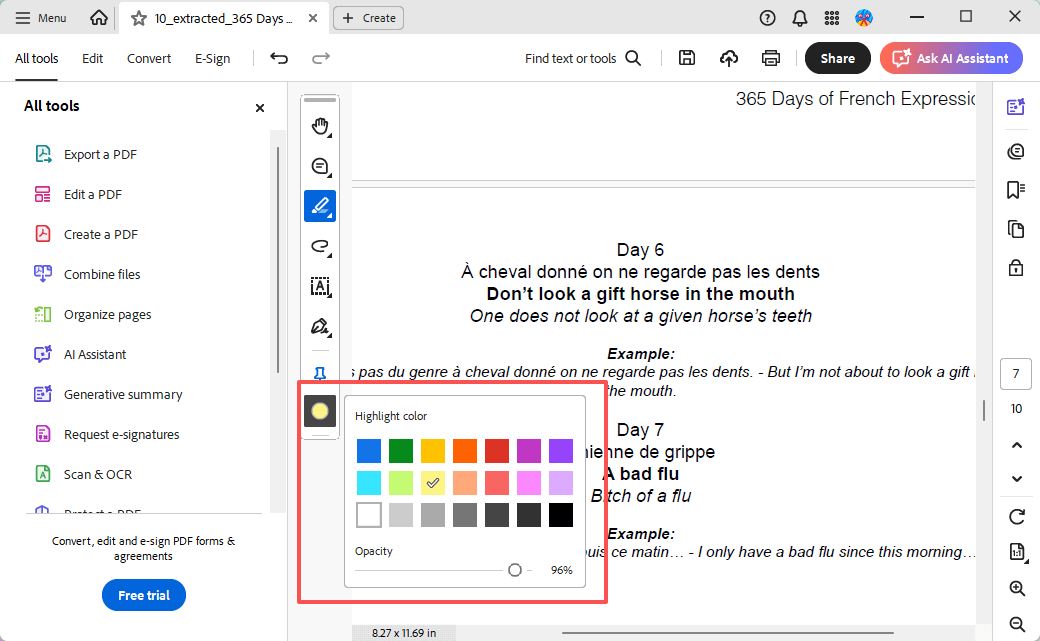Open the bookmarks panel on the right
Viewport: 1040px width, 641px height.
click(x=1016, y=190)
